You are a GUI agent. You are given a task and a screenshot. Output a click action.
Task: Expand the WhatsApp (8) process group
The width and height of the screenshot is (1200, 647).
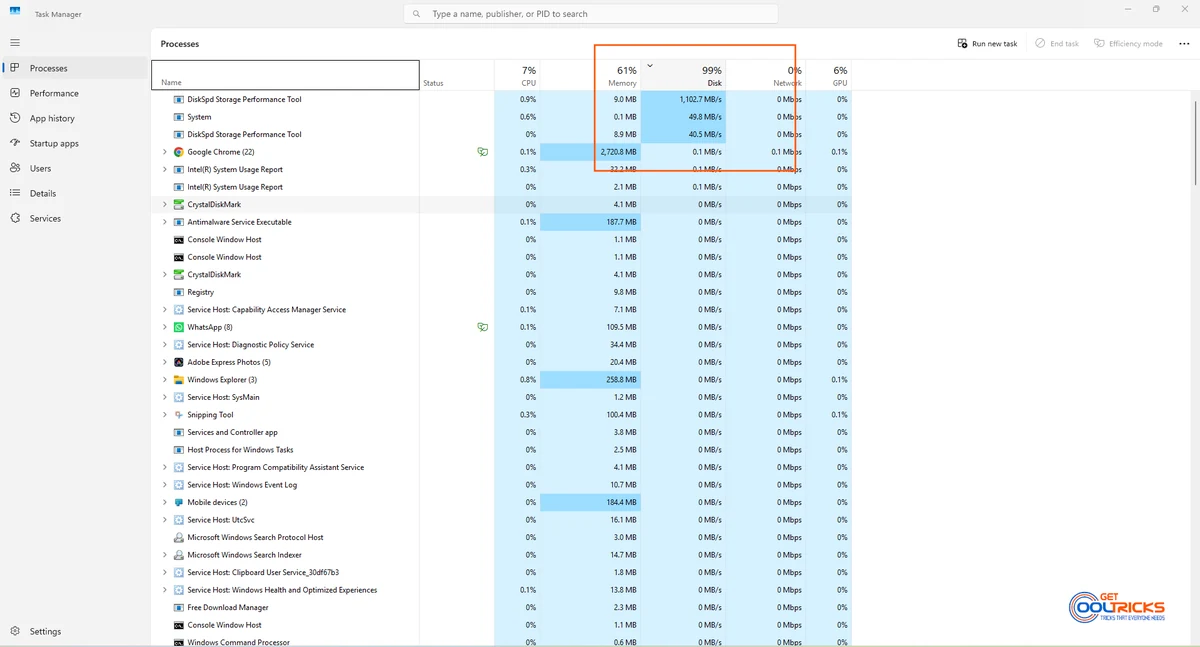[165, 327]
